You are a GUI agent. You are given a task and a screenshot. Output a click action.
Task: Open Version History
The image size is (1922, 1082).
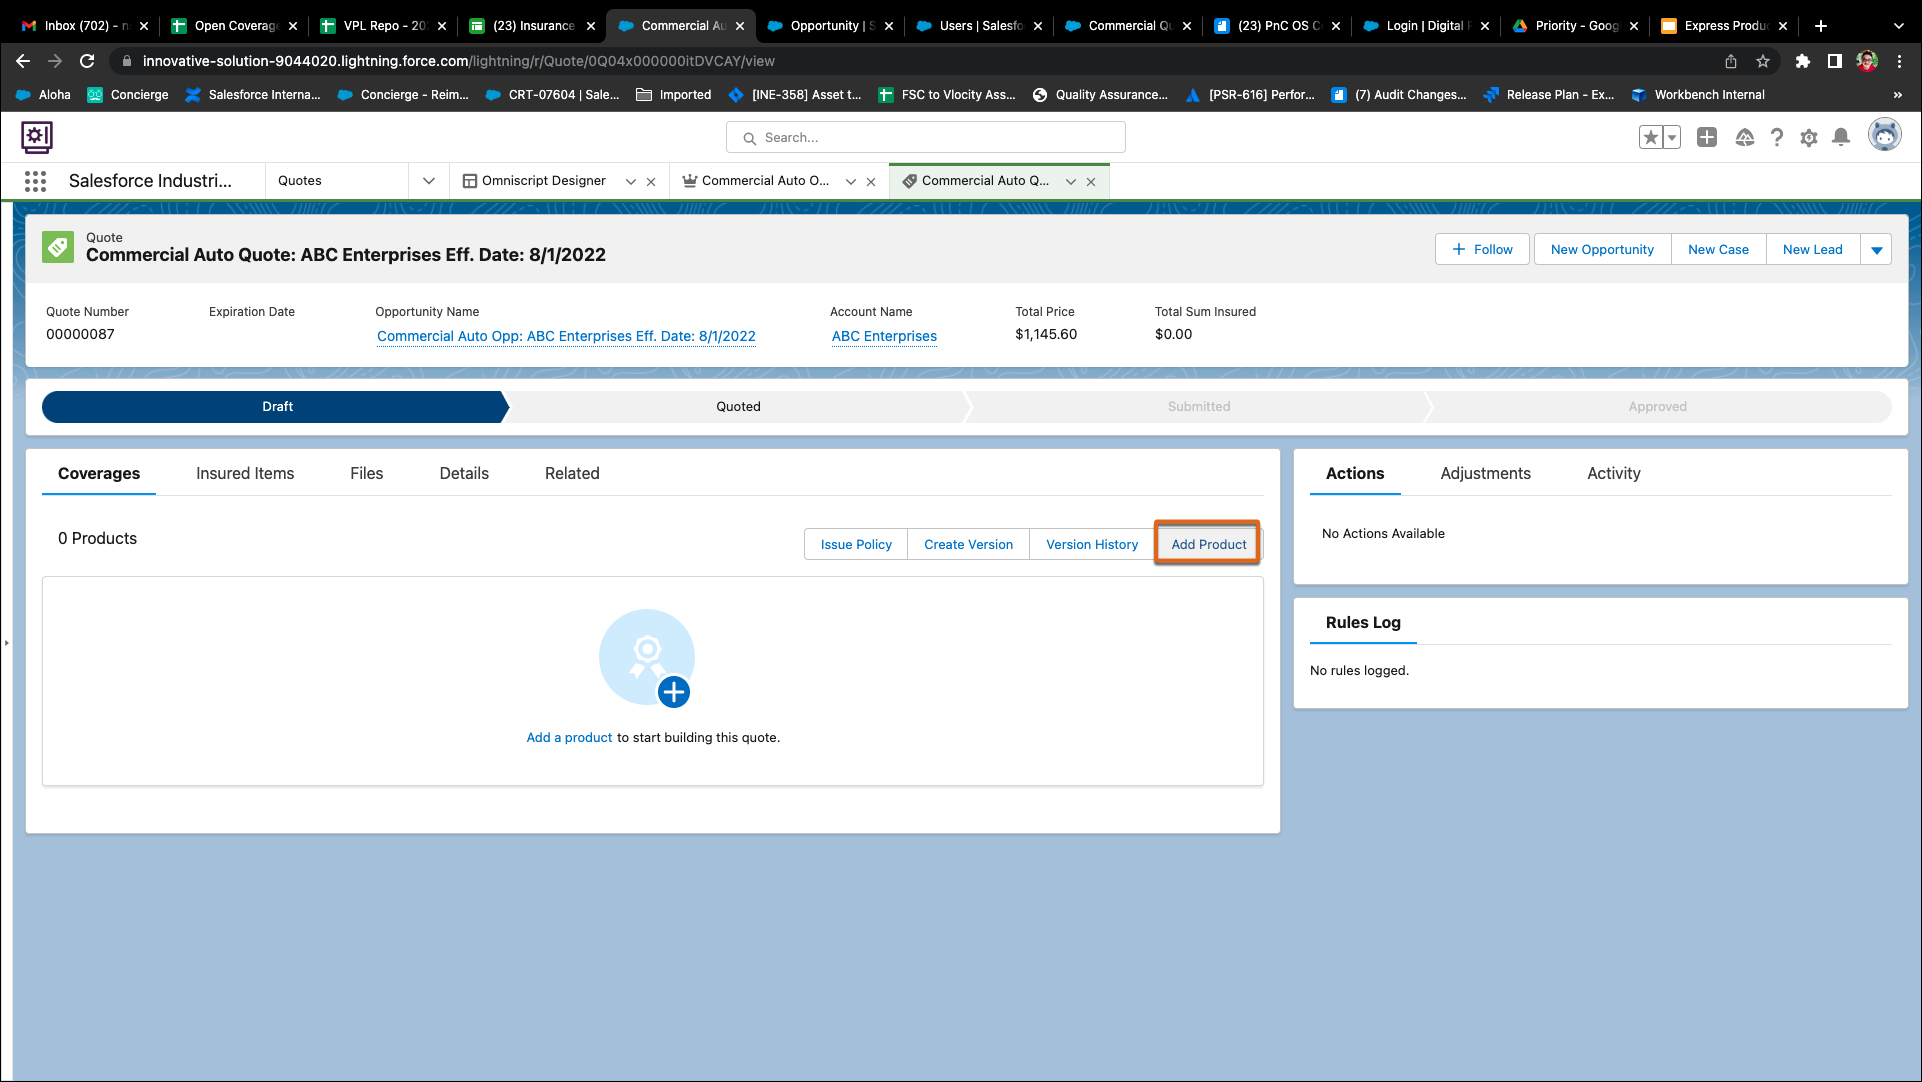pos(1092,545)
